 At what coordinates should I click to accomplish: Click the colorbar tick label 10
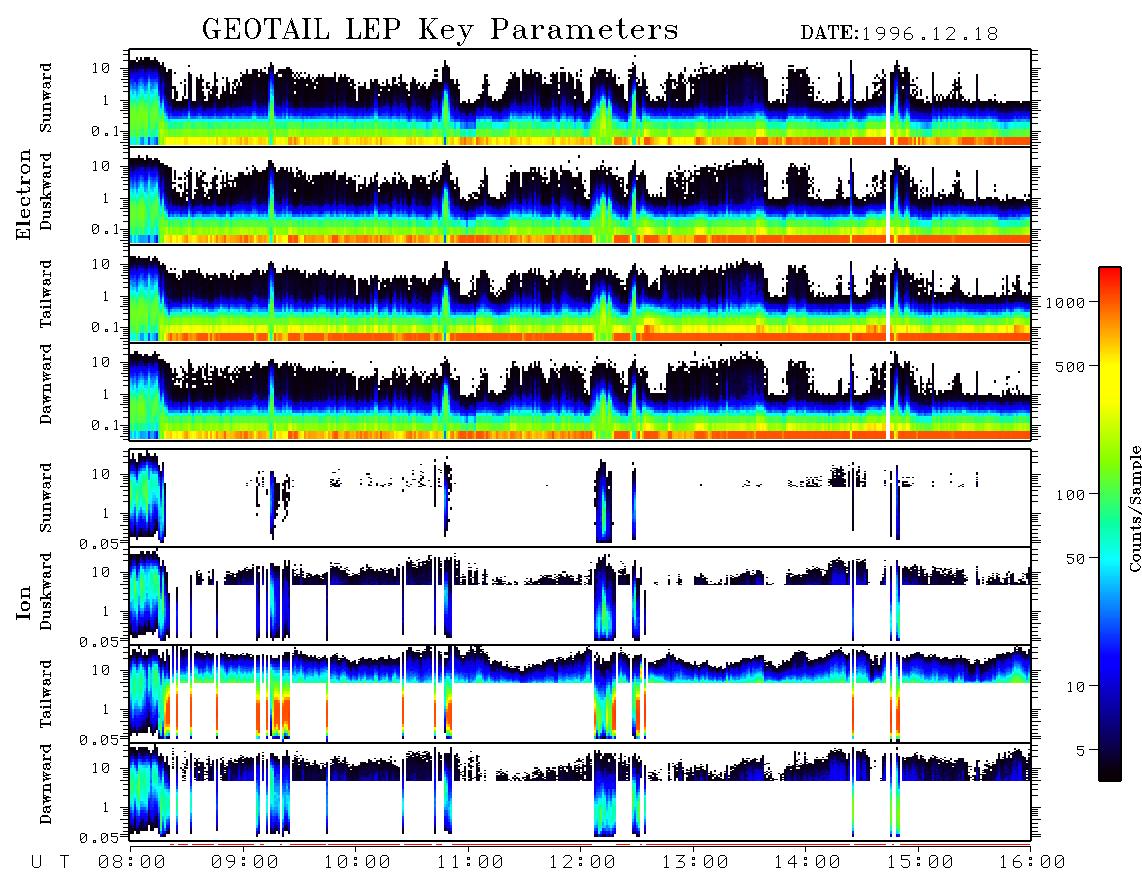[x=1076, y=687]
